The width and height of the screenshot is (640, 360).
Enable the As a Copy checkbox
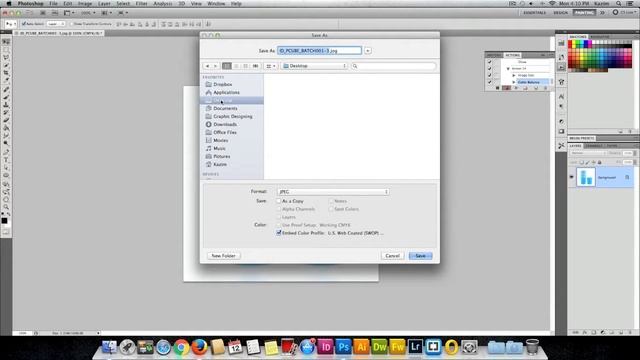pos(279,201)
